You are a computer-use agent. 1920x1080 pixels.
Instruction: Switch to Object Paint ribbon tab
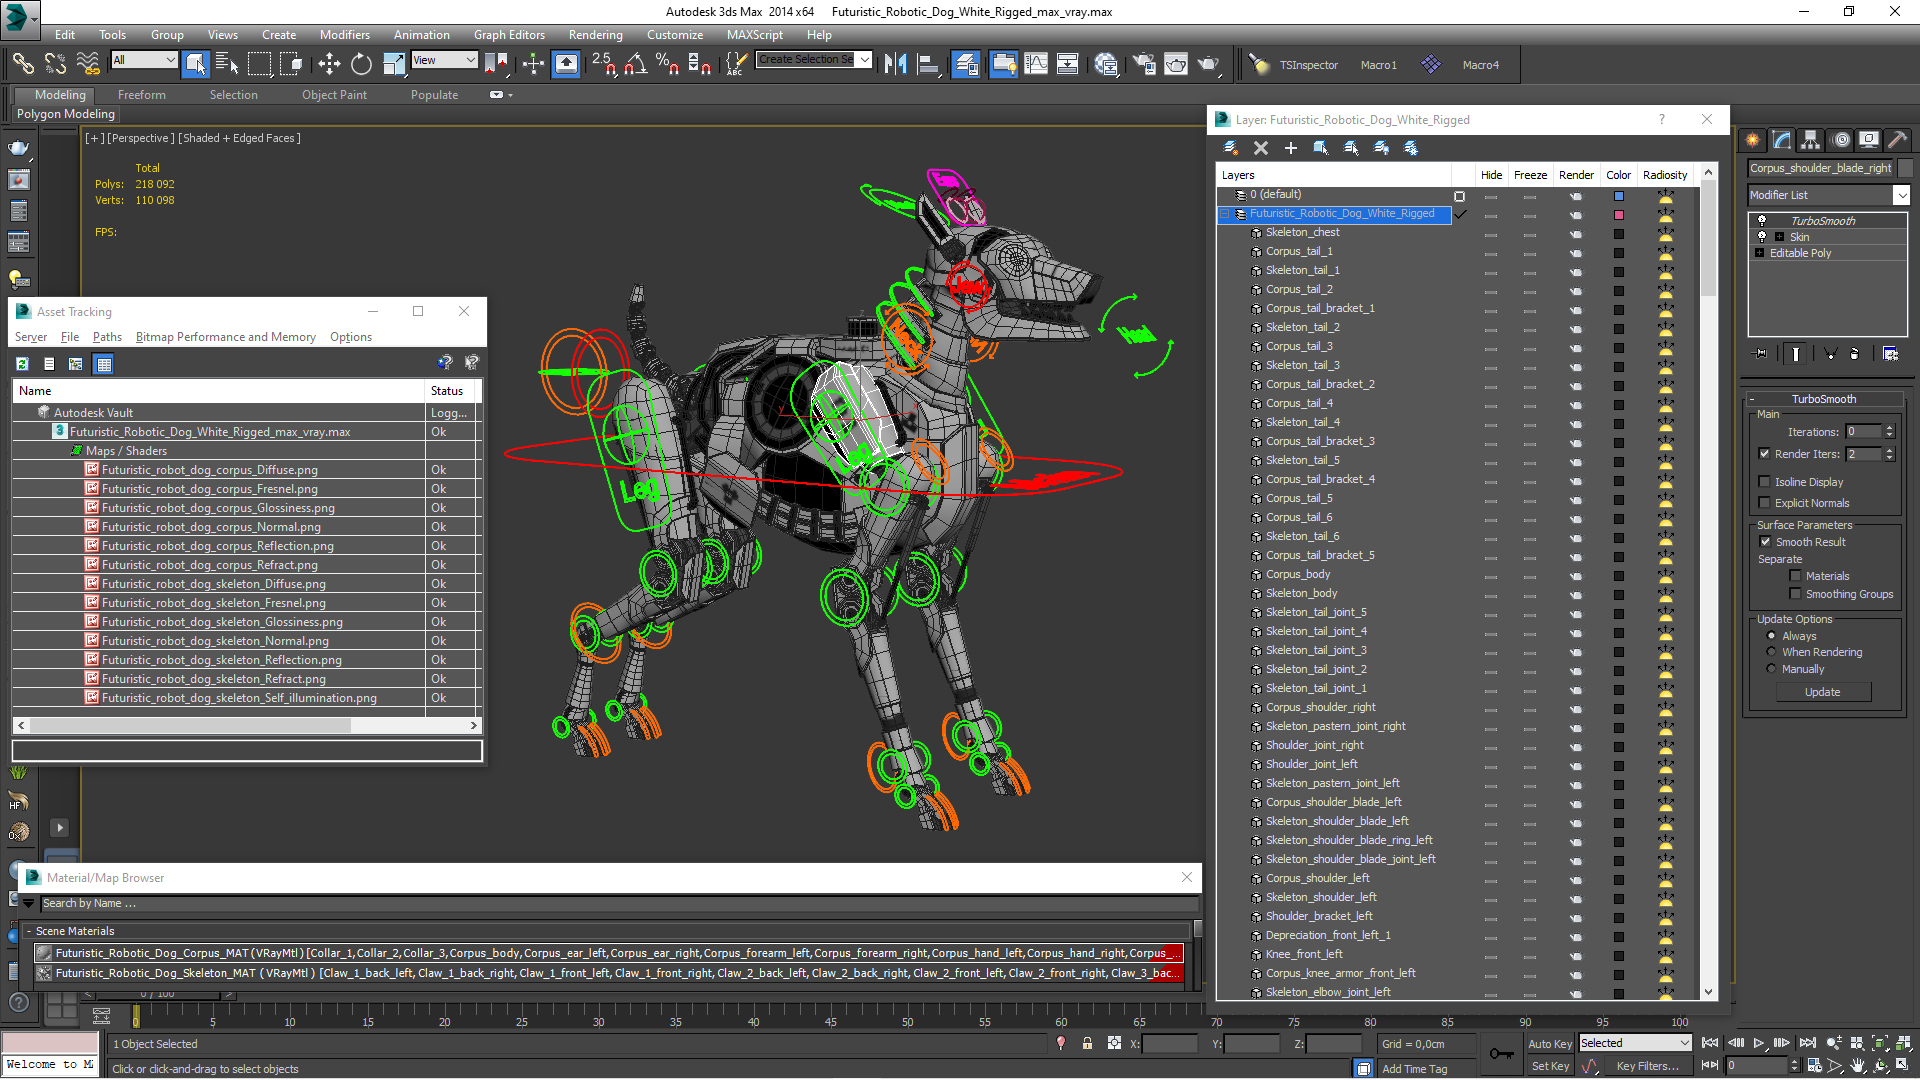tap(334, 95)
